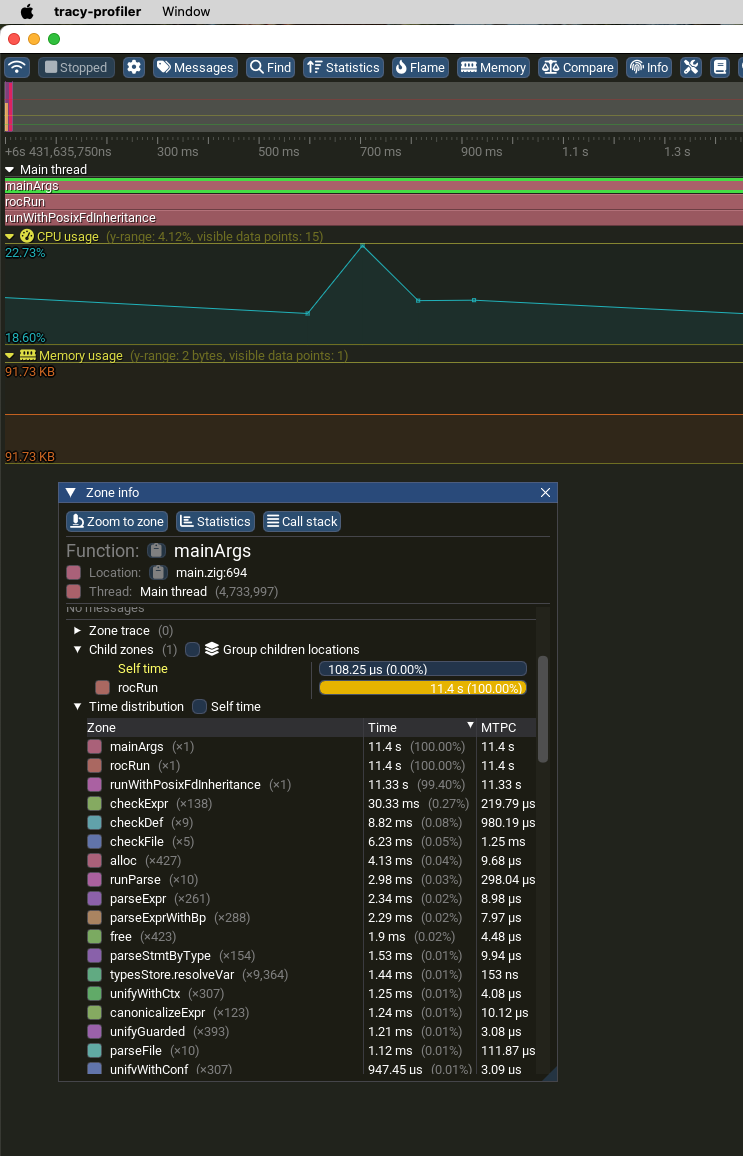Viewport: 743px width, 1156px height.
Task: Click the wifi connection icon in toolbar
Action: coord(17,67)
